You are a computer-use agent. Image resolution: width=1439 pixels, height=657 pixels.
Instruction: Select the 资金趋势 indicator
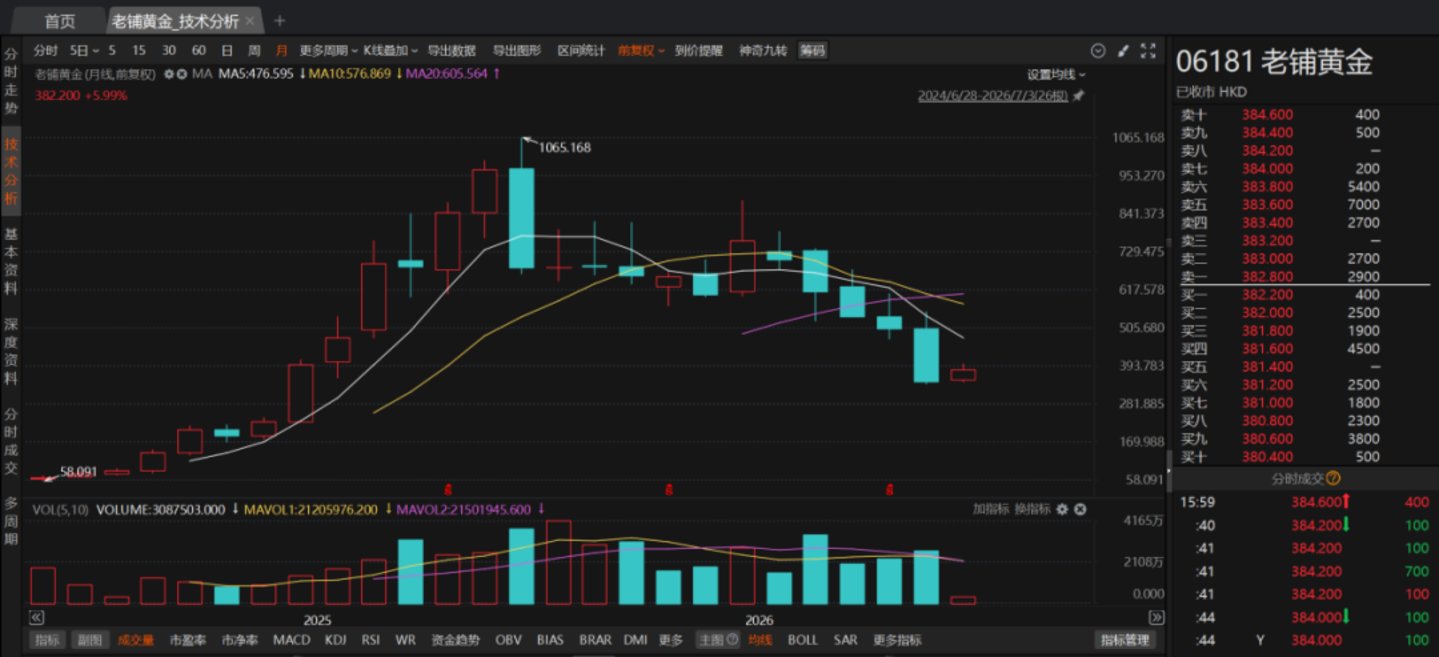(455, 640)
